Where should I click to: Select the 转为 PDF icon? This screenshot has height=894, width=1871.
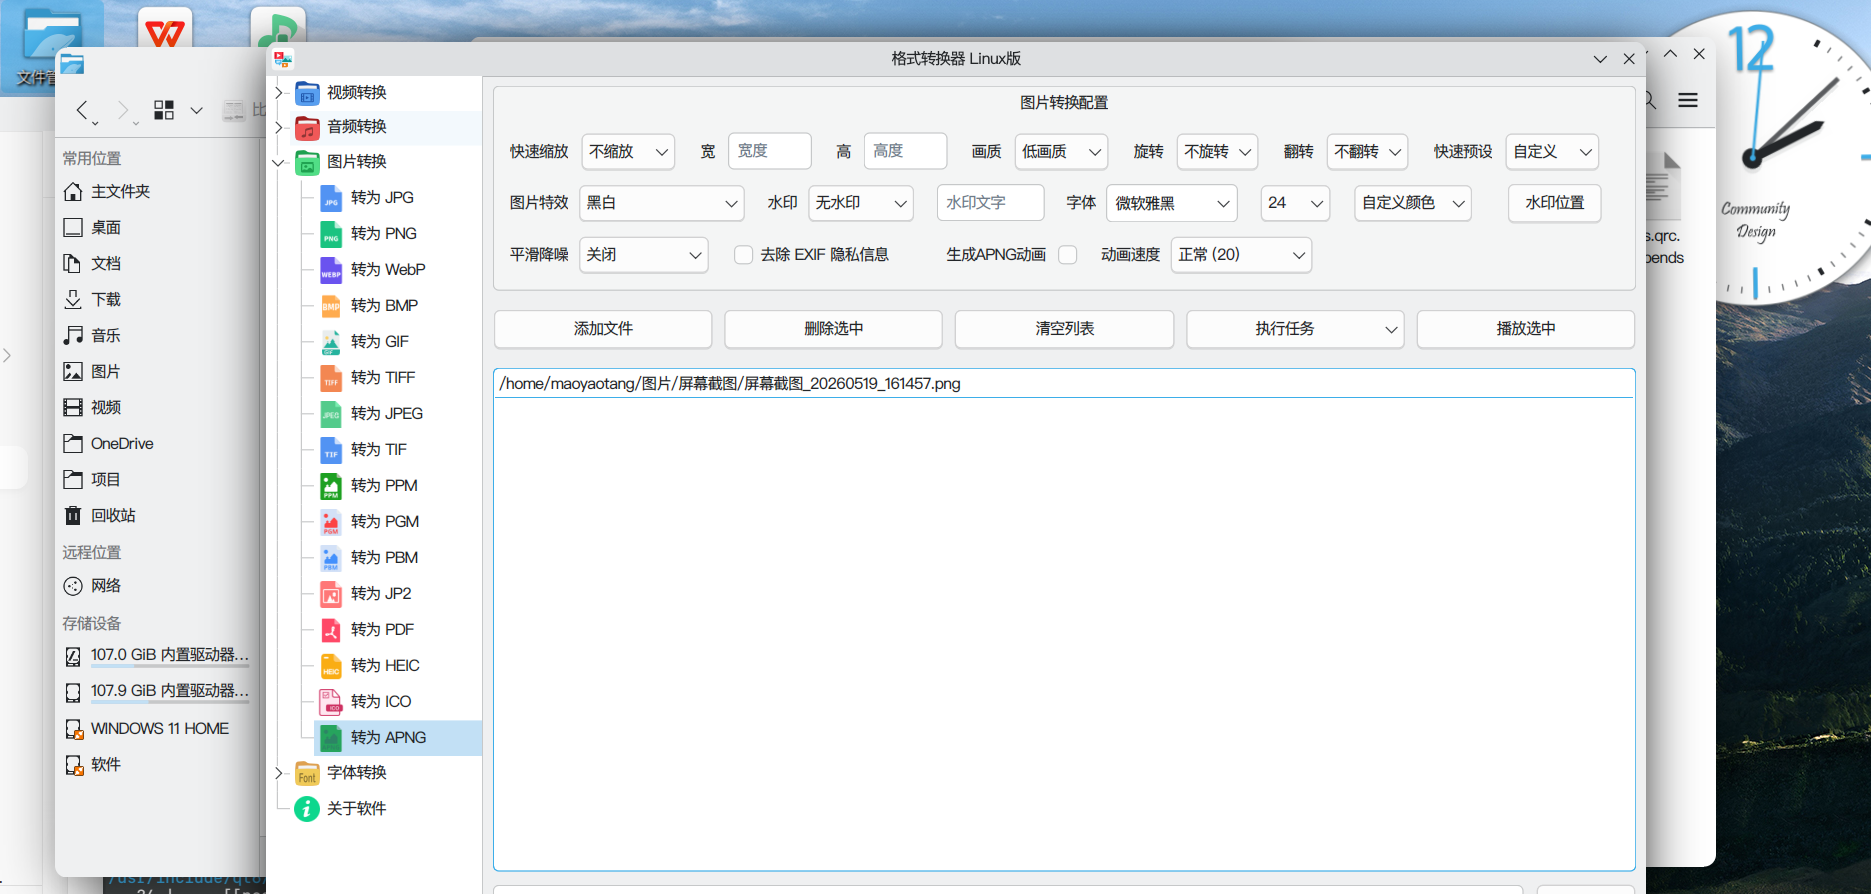331,630
